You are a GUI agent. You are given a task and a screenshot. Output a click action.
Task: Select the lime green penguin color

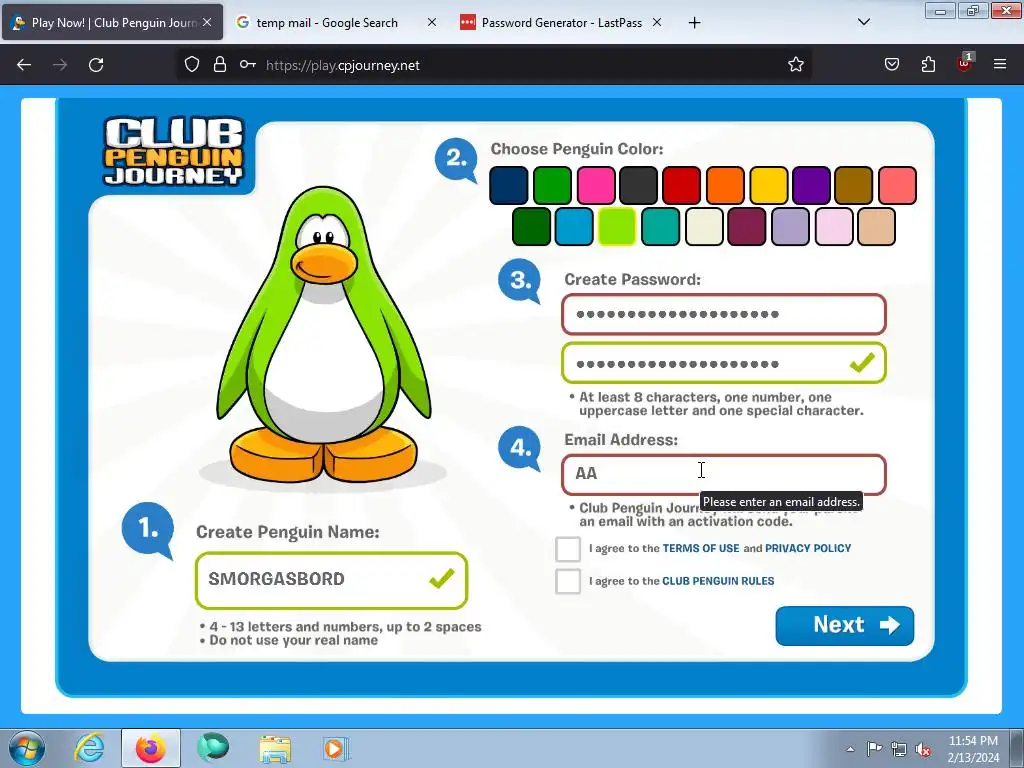coord(617,227)
